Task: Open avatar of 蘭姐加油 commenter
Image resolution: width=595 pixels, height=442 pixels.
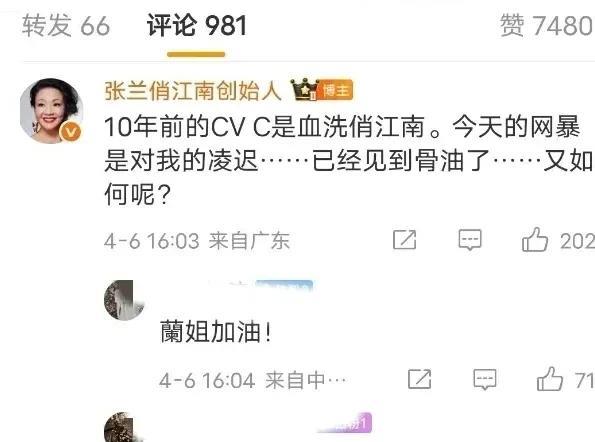Action: tap(124, 300)
